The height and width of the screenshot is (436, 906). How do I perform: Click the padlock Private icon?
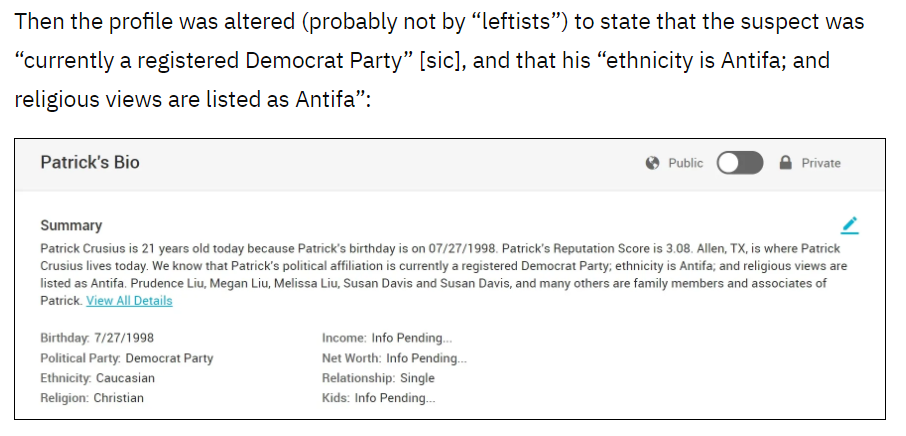[785, 163]
